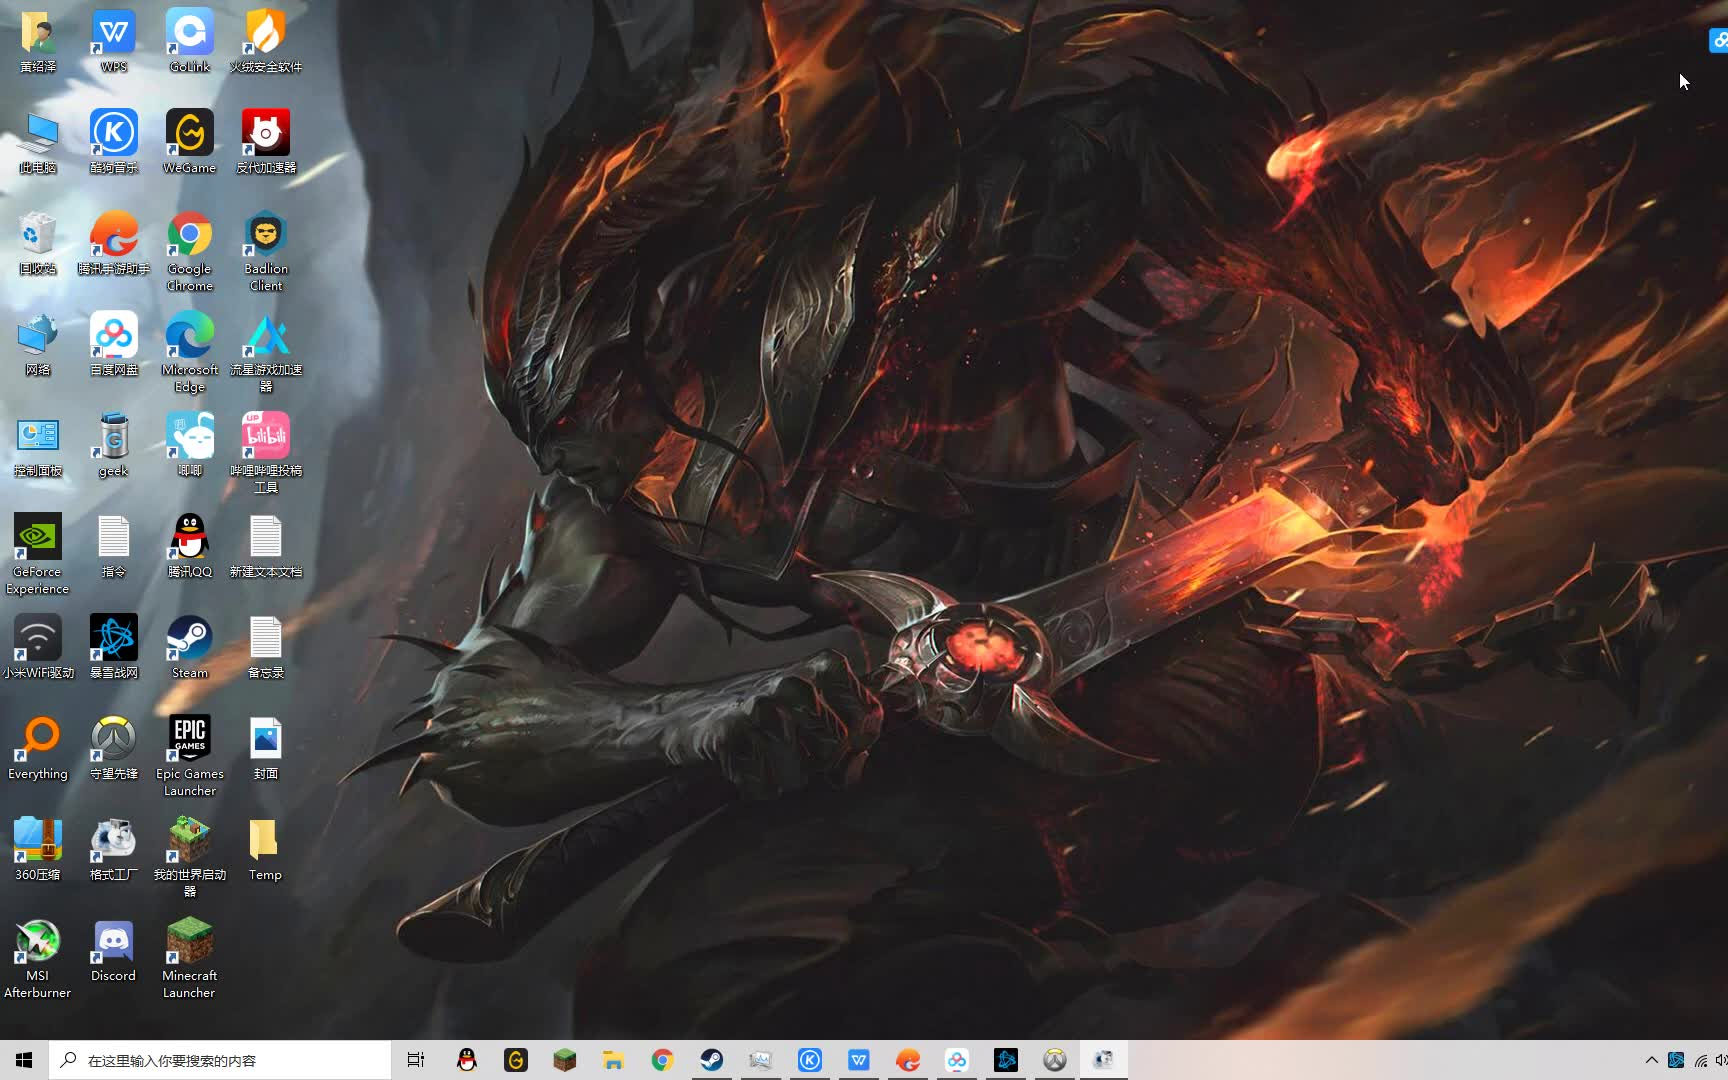Viewport: 1728px width, 1080px height.
Task: Open Epic Games Launcher shortcut
Action: 190,756
